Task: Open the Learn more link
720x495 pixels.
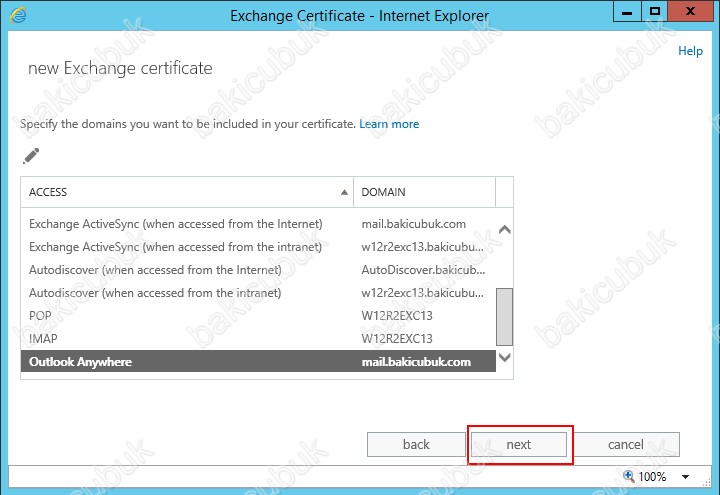Action: [389, 124]
